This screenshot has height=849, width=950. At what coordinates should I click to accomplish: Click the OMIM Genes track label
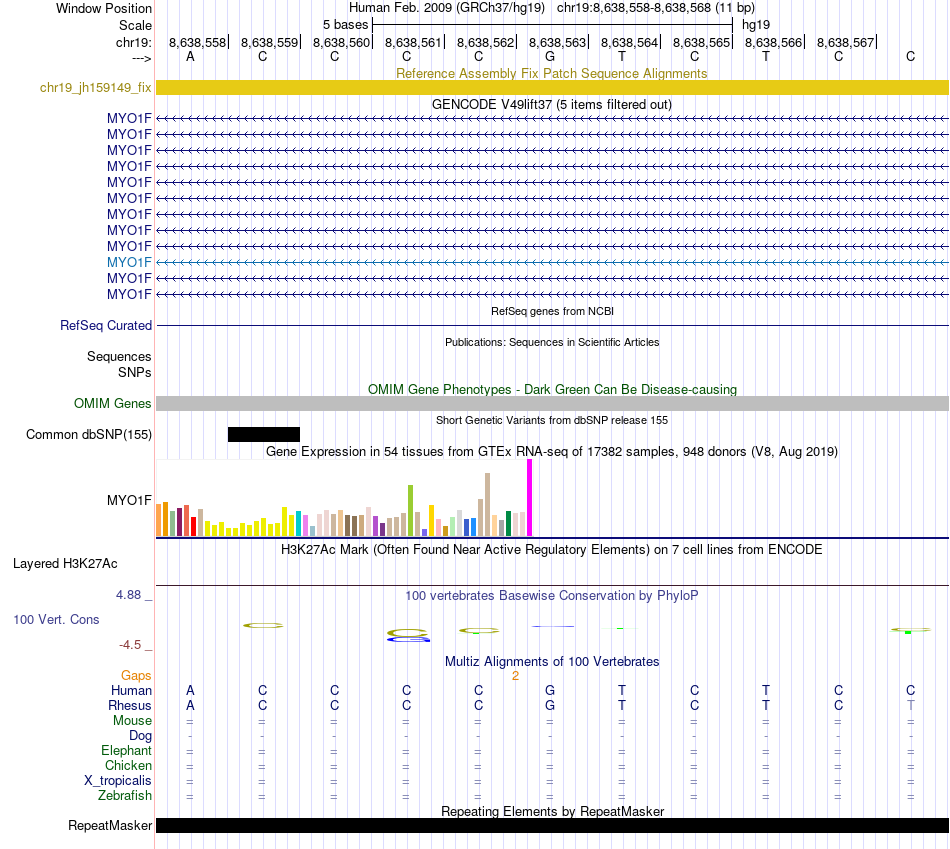tap(112, 404)
